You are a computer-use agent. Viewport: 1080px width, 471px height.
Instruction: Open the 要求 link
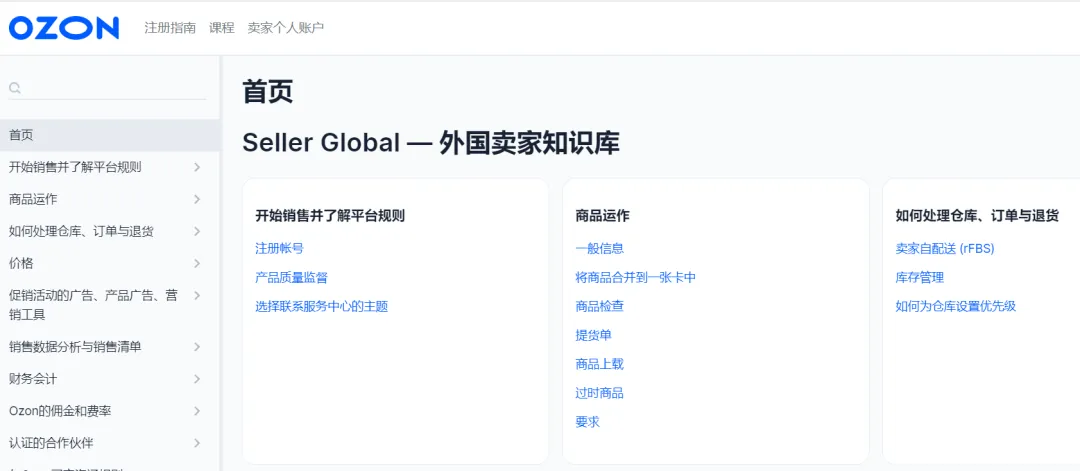click(588, 422)
